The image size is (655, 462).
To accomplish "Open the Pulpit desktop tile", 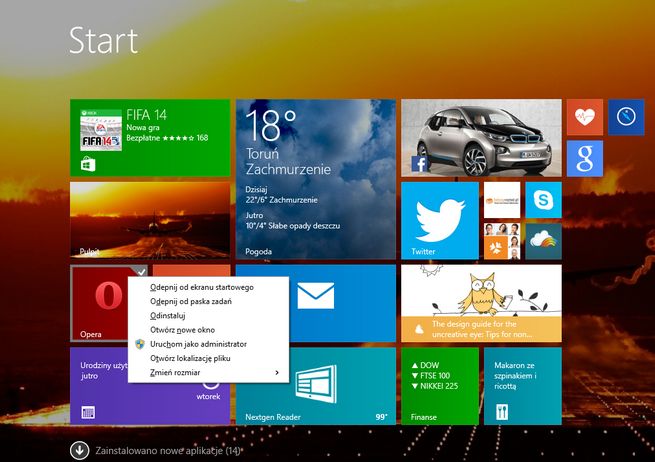I will tap(150, 220).
